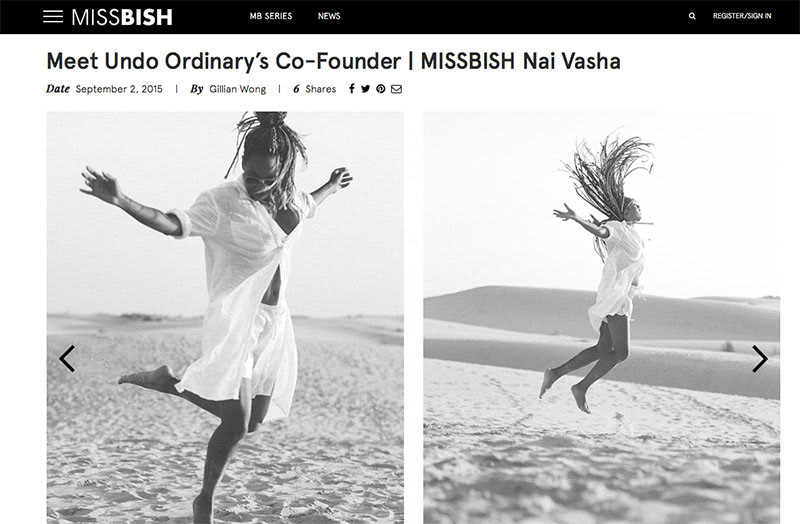Click the 'Date' label
The image size is (800, 524).
coord(58,89)
